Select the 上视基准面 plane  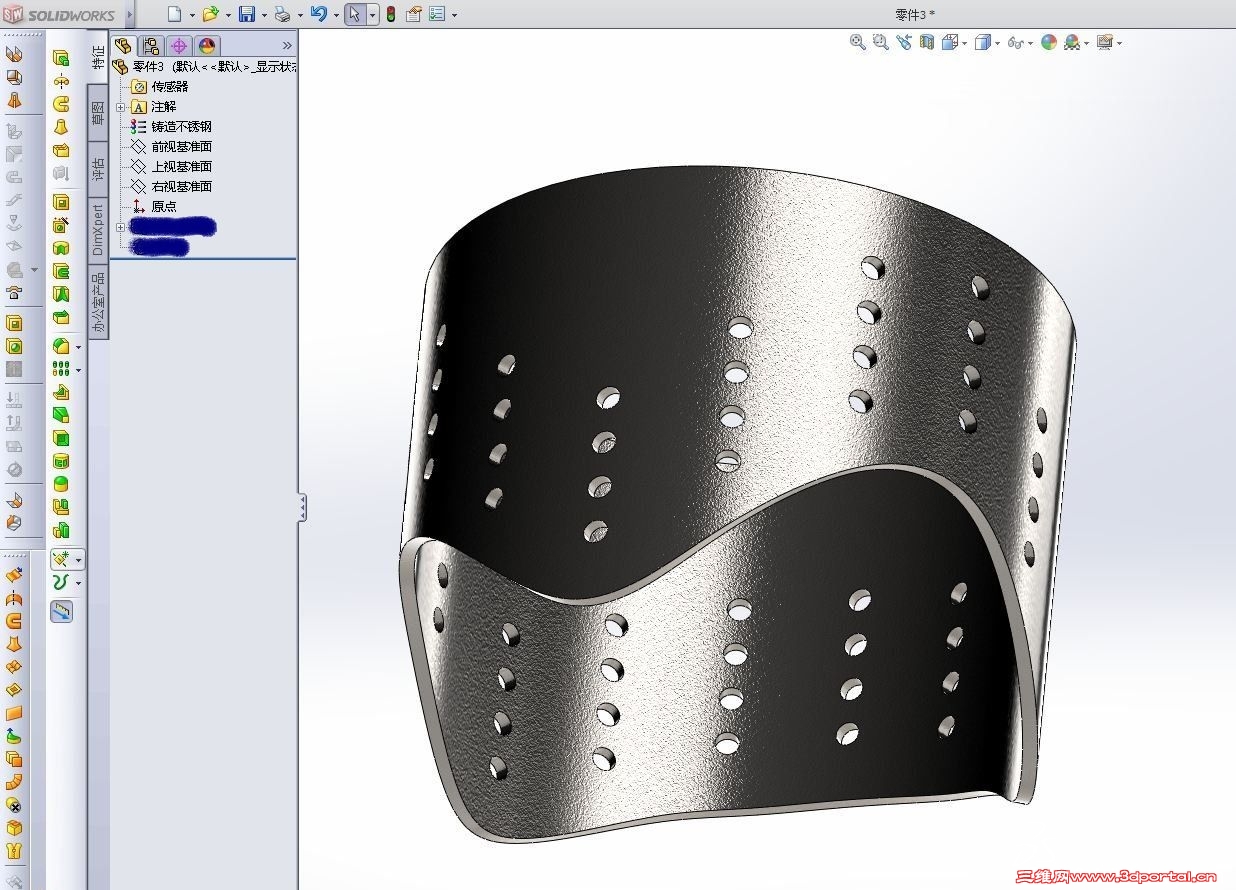pyautogui.click(x=171, y=166)
